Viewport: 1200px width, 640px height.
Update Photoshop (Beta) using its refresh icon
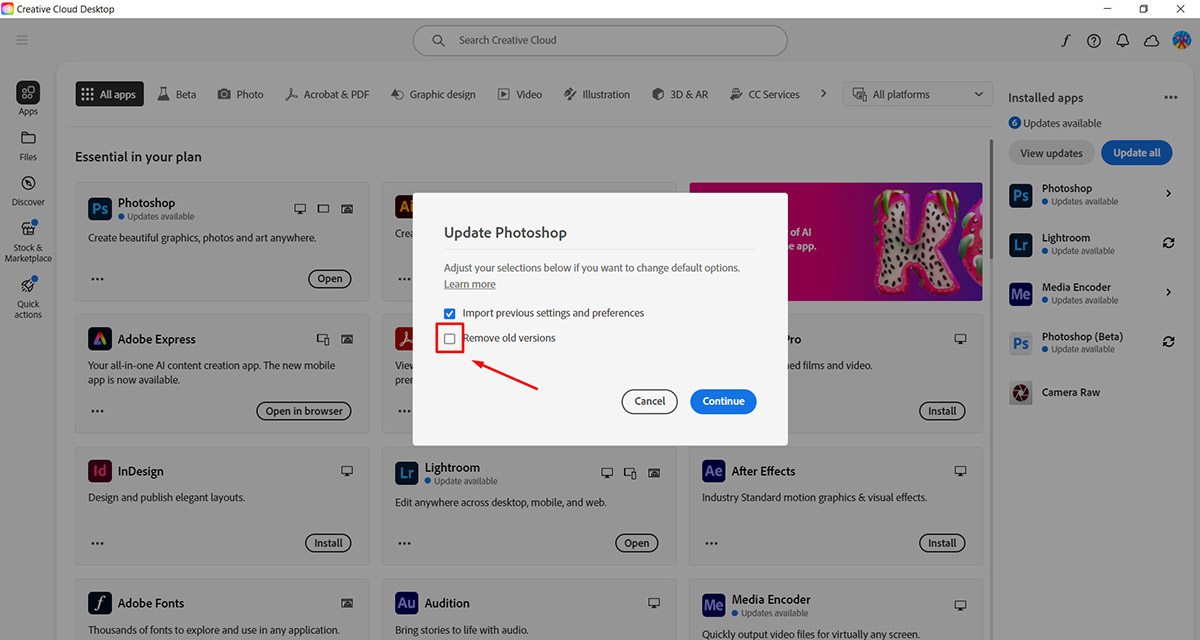tap(1168, 342)
